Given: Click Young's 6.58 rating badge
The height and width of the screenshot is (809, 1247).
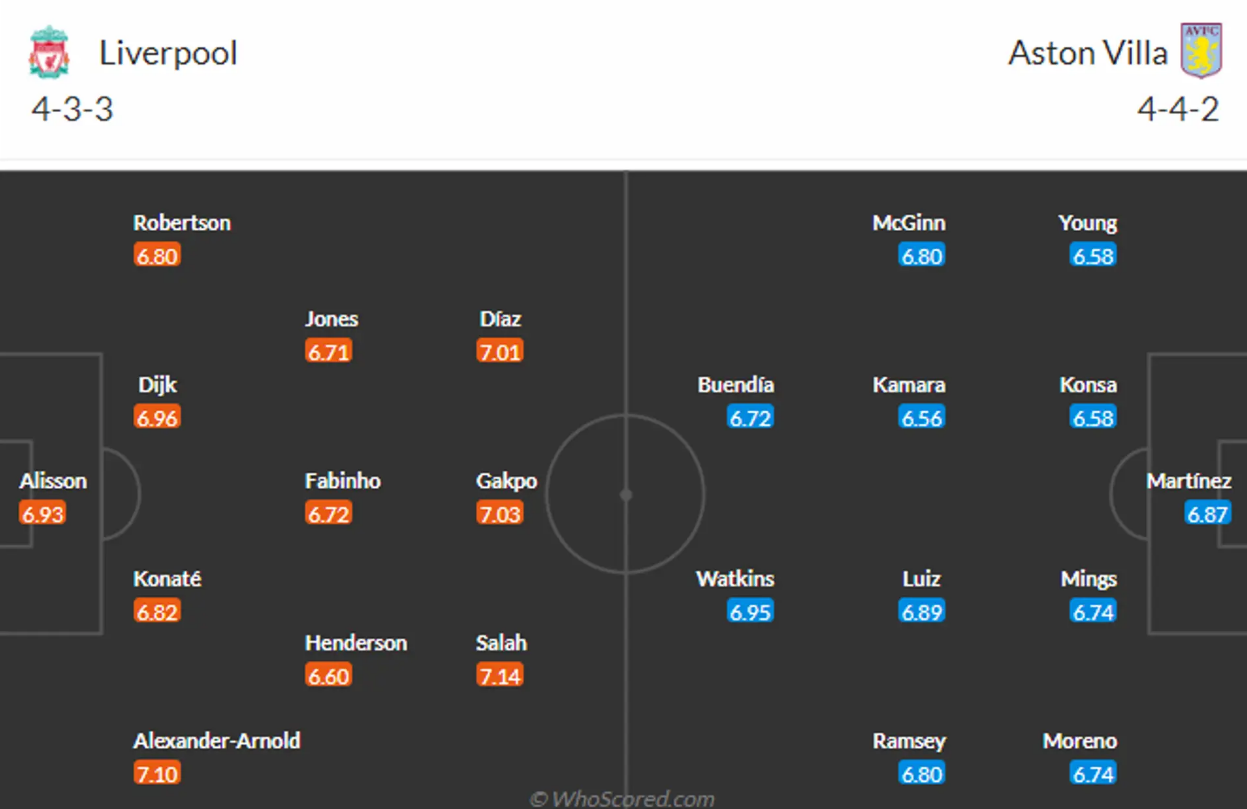Looking at the screenshot, I should pyautogui.click(x=1093, y=256).
